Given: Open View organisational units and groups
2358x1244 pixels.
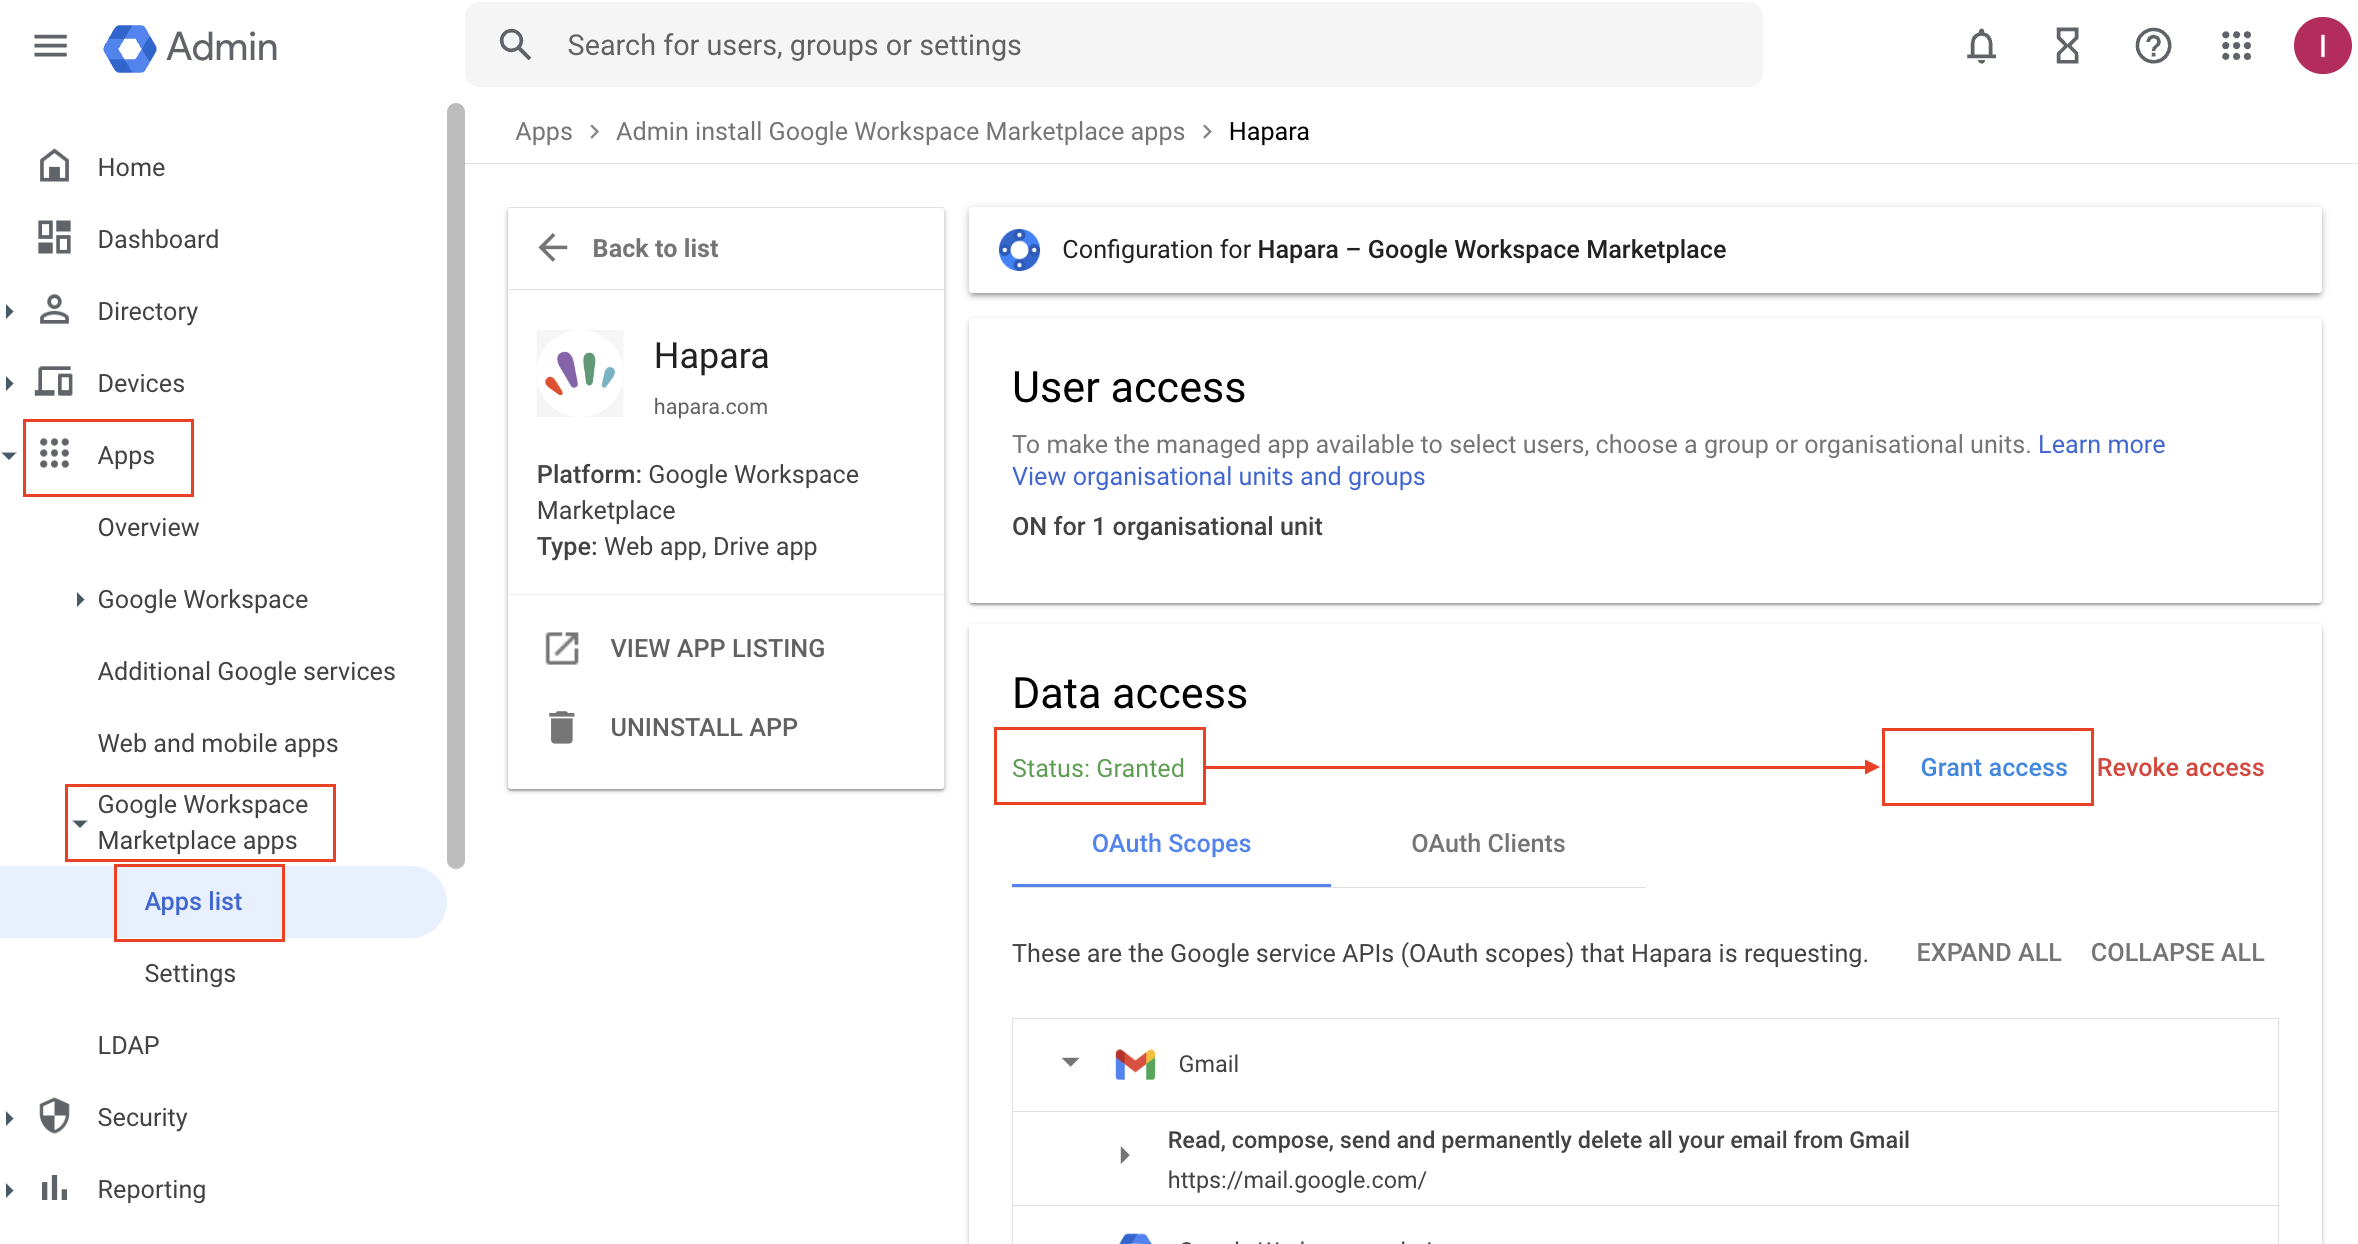Looking at the screenshot, I should coord(1218,477).
